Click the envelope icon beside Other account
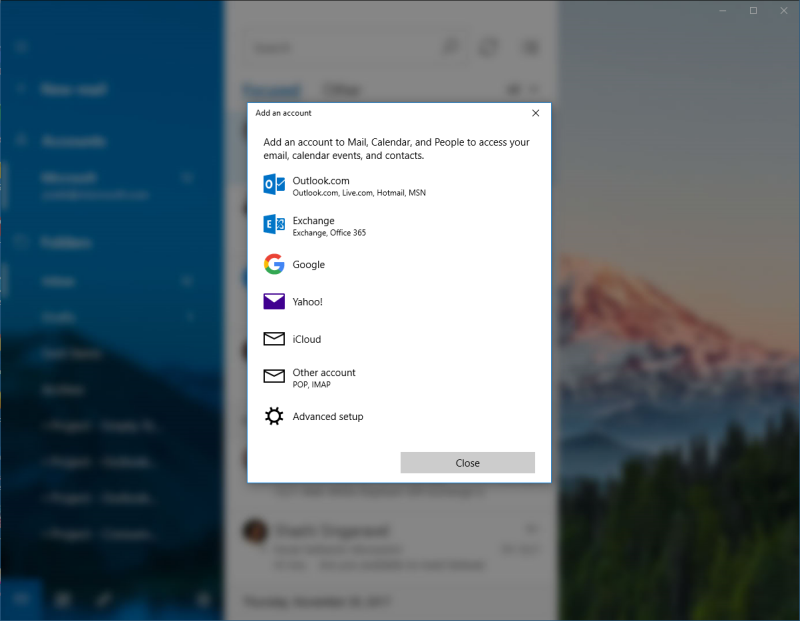 (x=274, y=376)
